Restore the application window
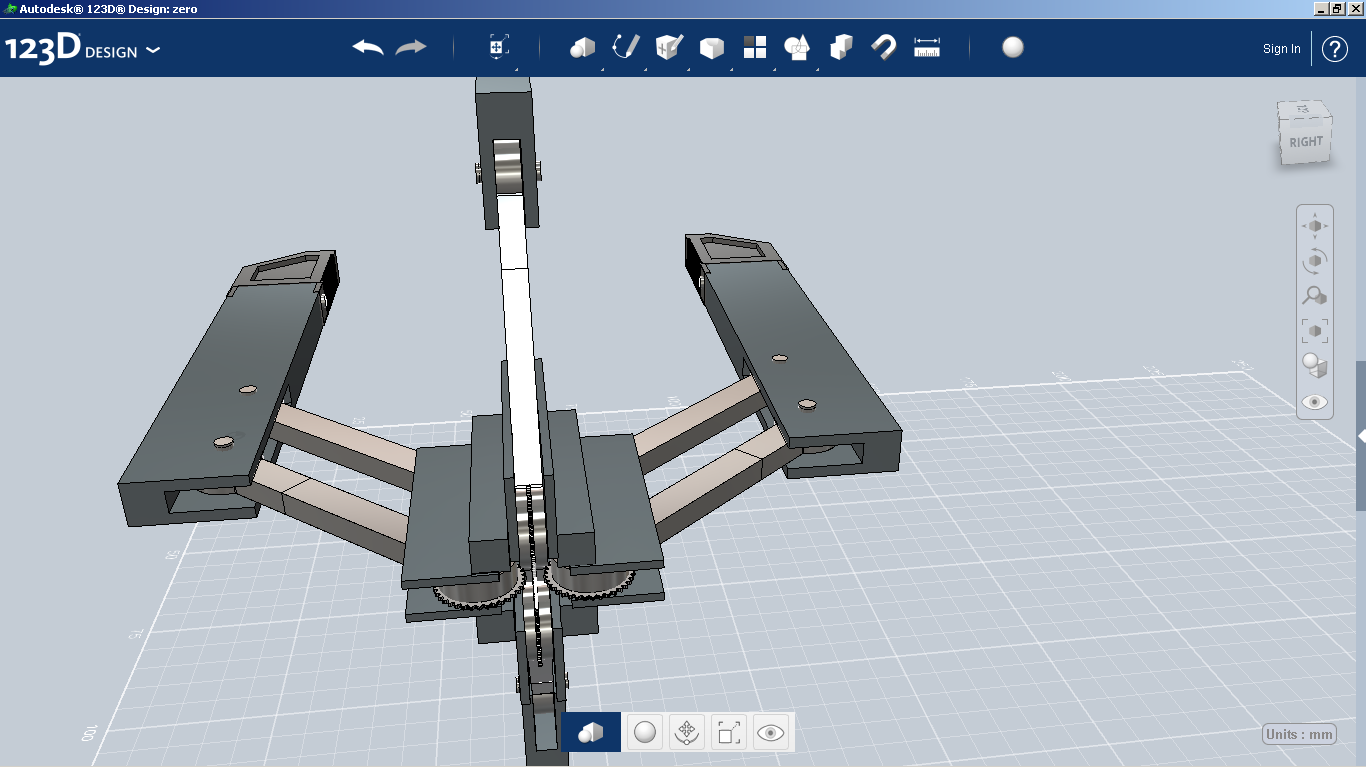The image size is (1366, 768). click(1337, 8)
